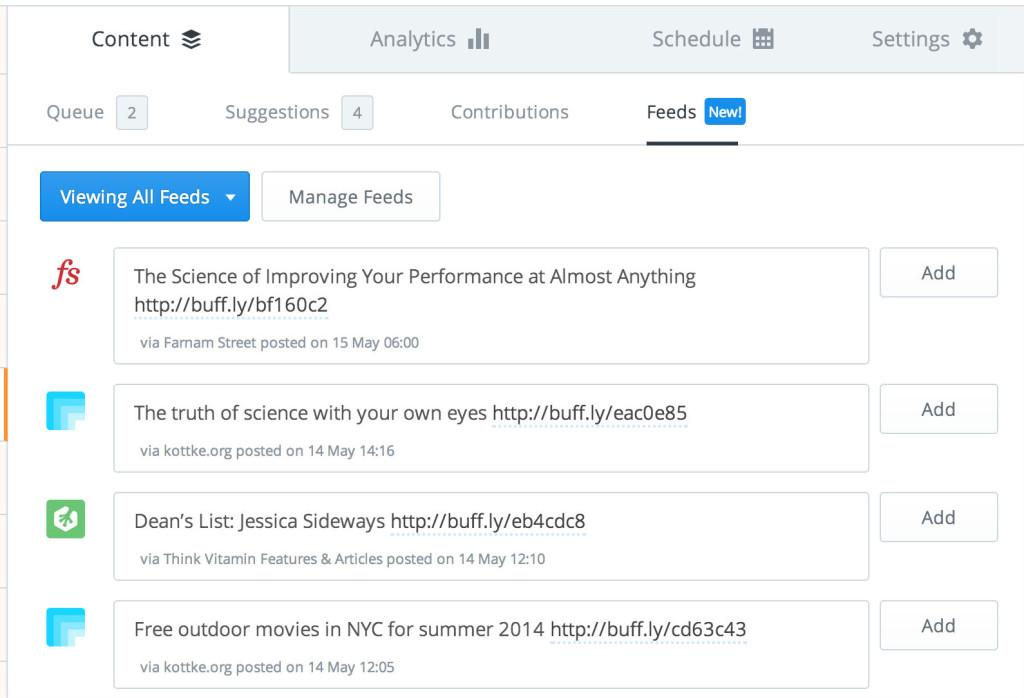Image resolution: width=1024 pixels, height=698 pixels.
Task: Open the buff.ly/bf160c2 link
Action: pyautogui.click(x=231, y=304)
